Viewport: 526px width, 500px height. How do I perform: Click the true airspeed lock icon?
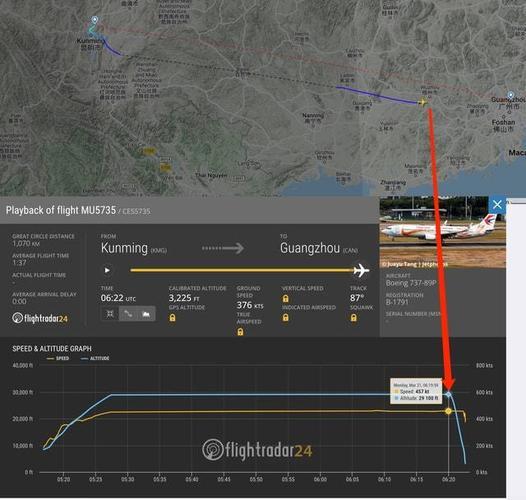(x=240, y=332)
